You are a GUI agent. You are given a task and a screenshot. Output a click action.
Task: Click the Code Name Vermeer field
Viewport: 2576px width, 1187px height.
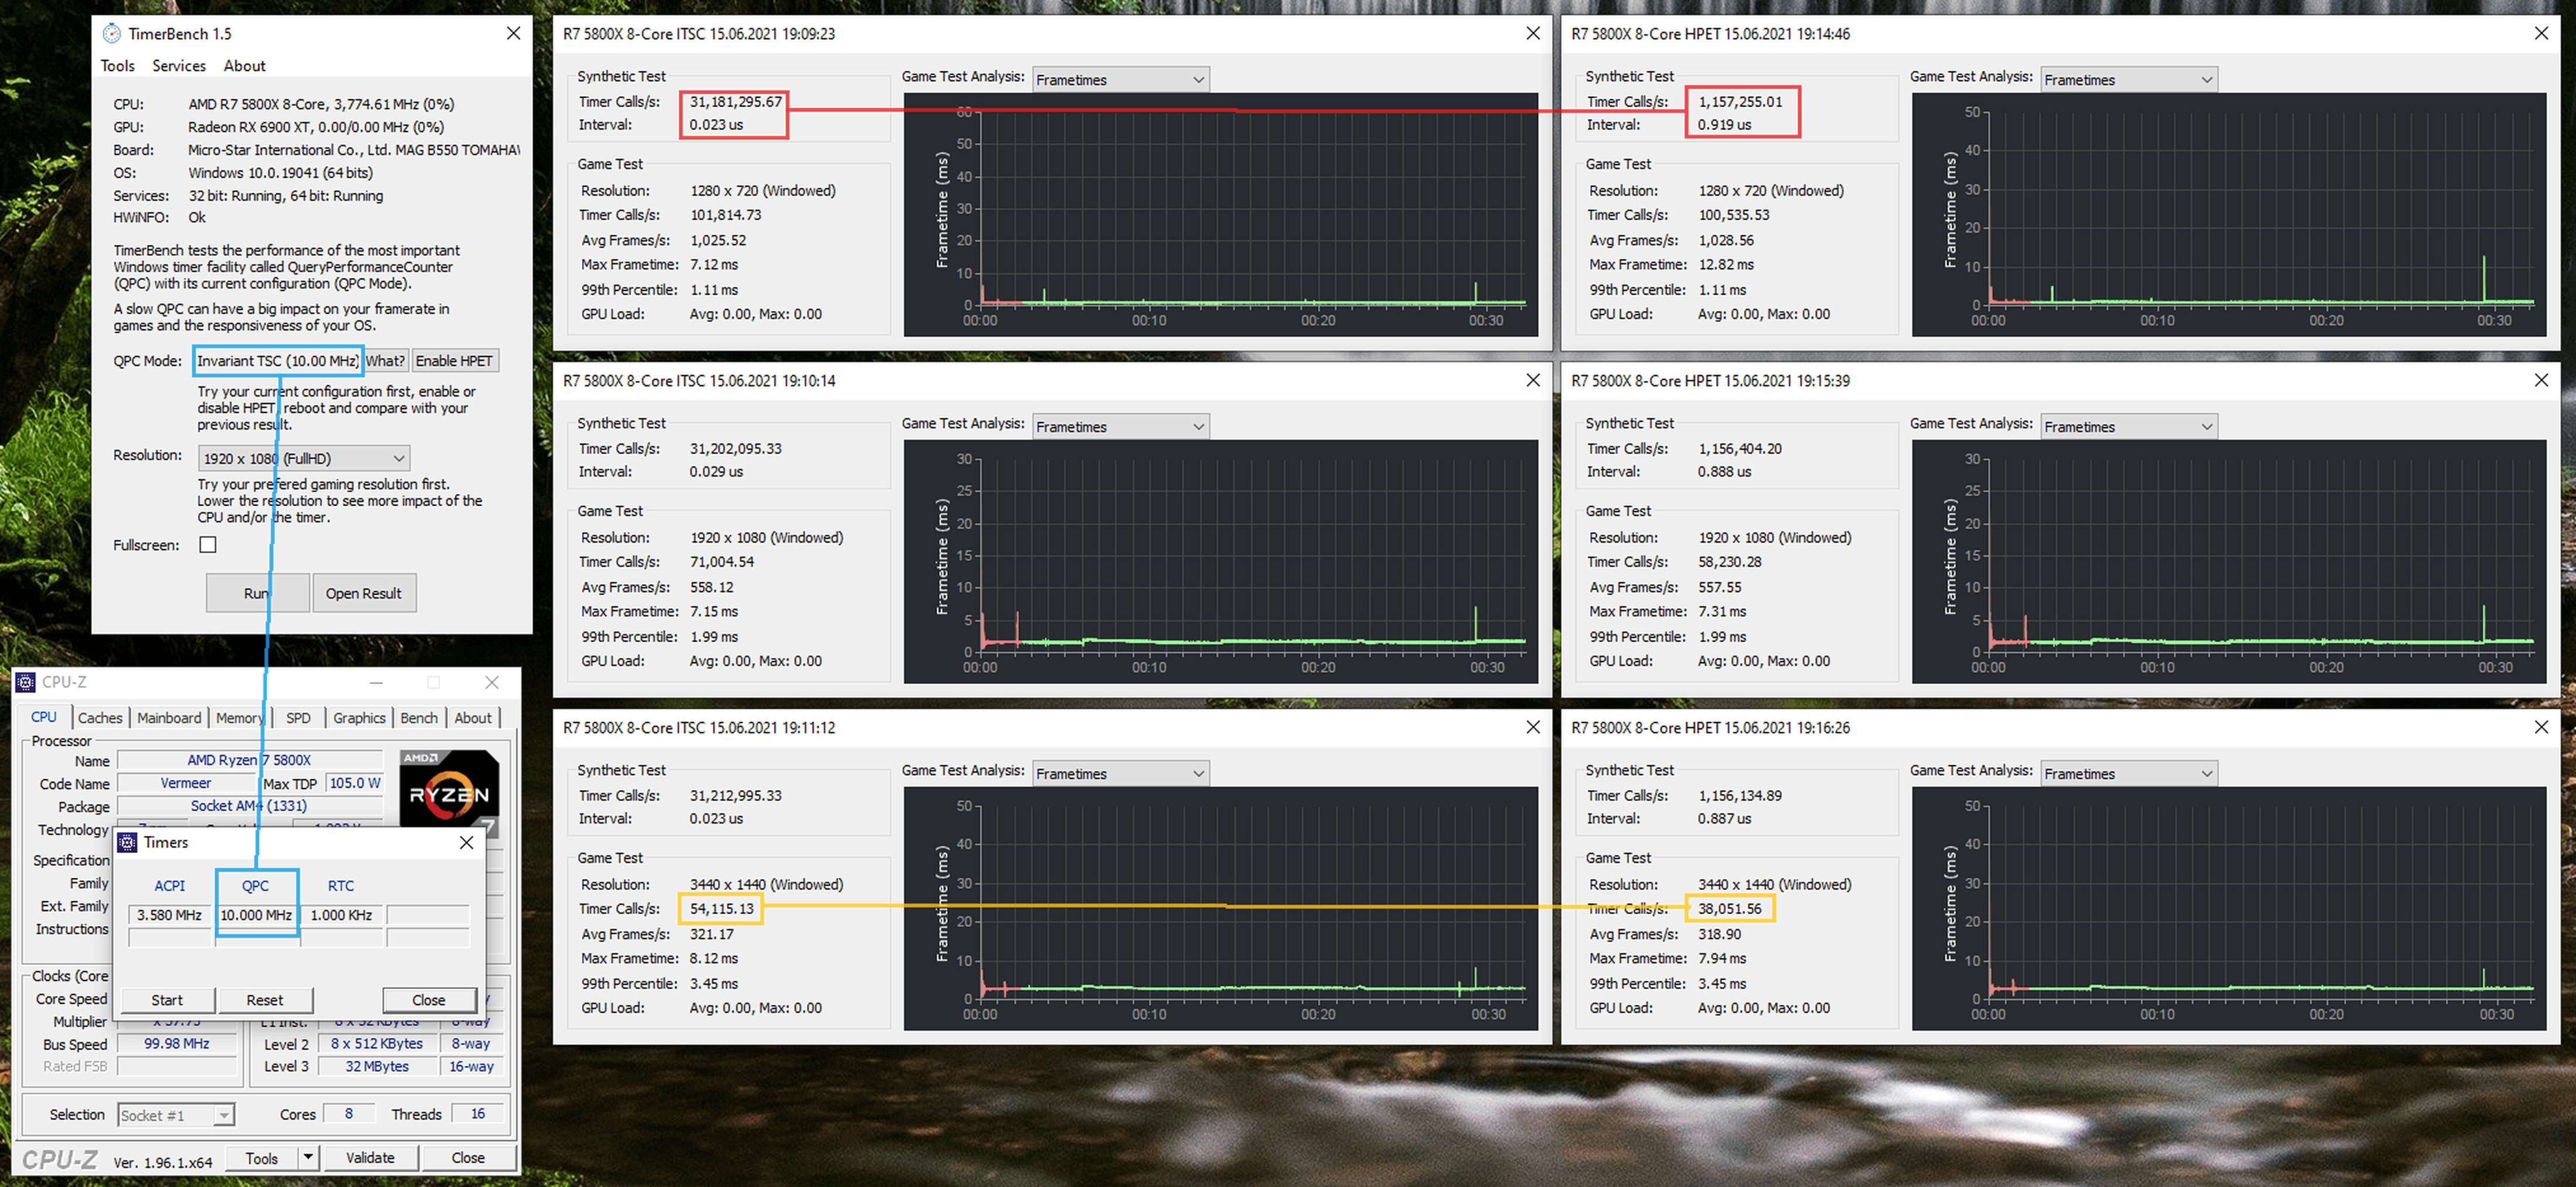pyautogui.click(x=186, y=784)
